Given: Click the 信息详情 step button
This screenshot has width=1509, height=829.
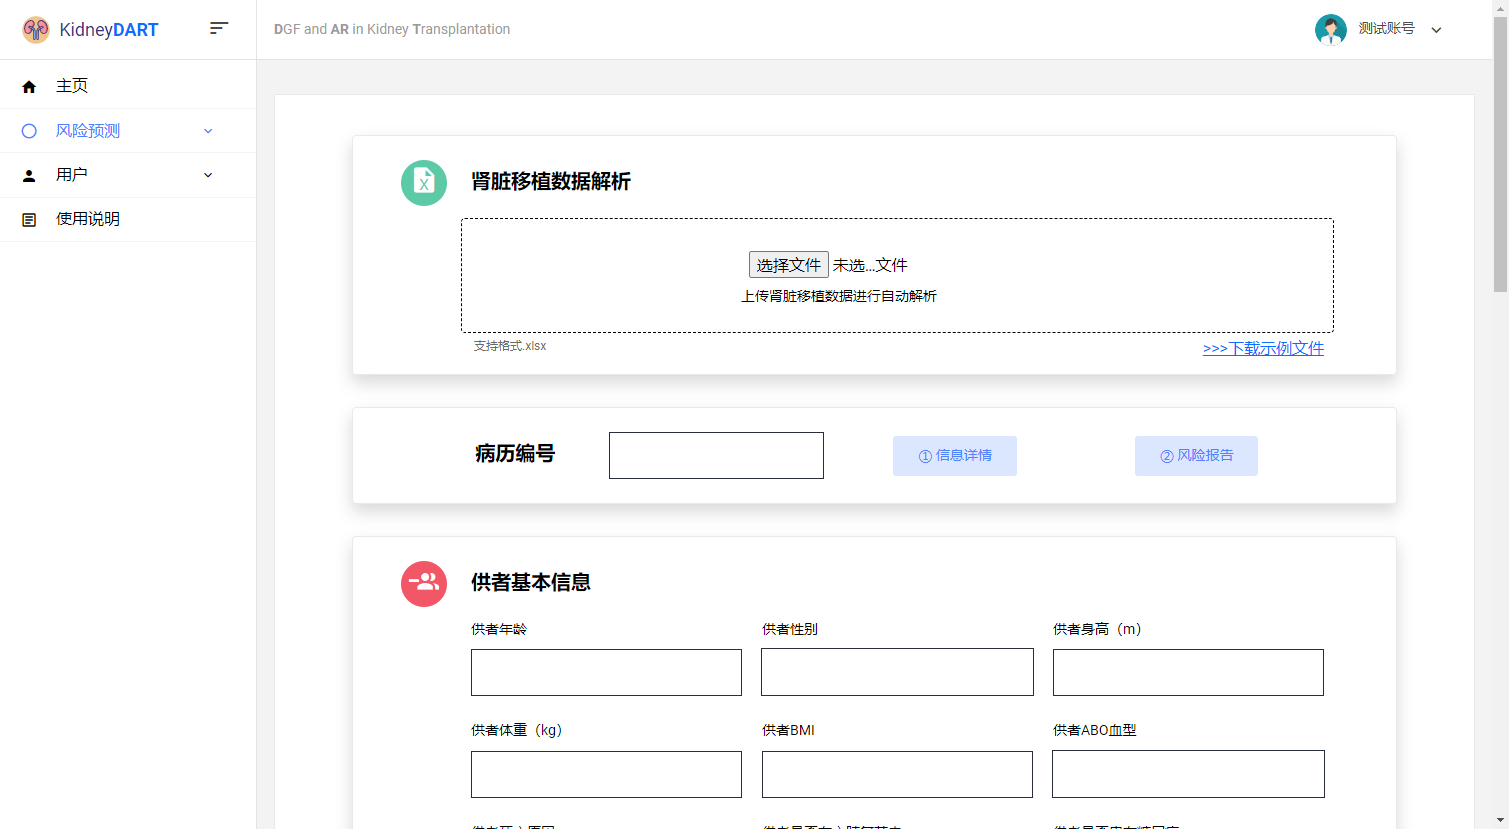Looking at the screenshot, I should pyautogui.click(x=955, y=456).
